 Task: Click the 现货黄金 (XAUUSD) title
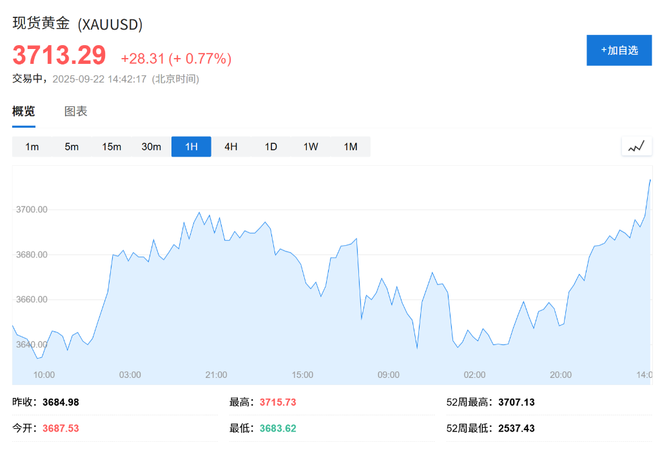pos(80,22)
